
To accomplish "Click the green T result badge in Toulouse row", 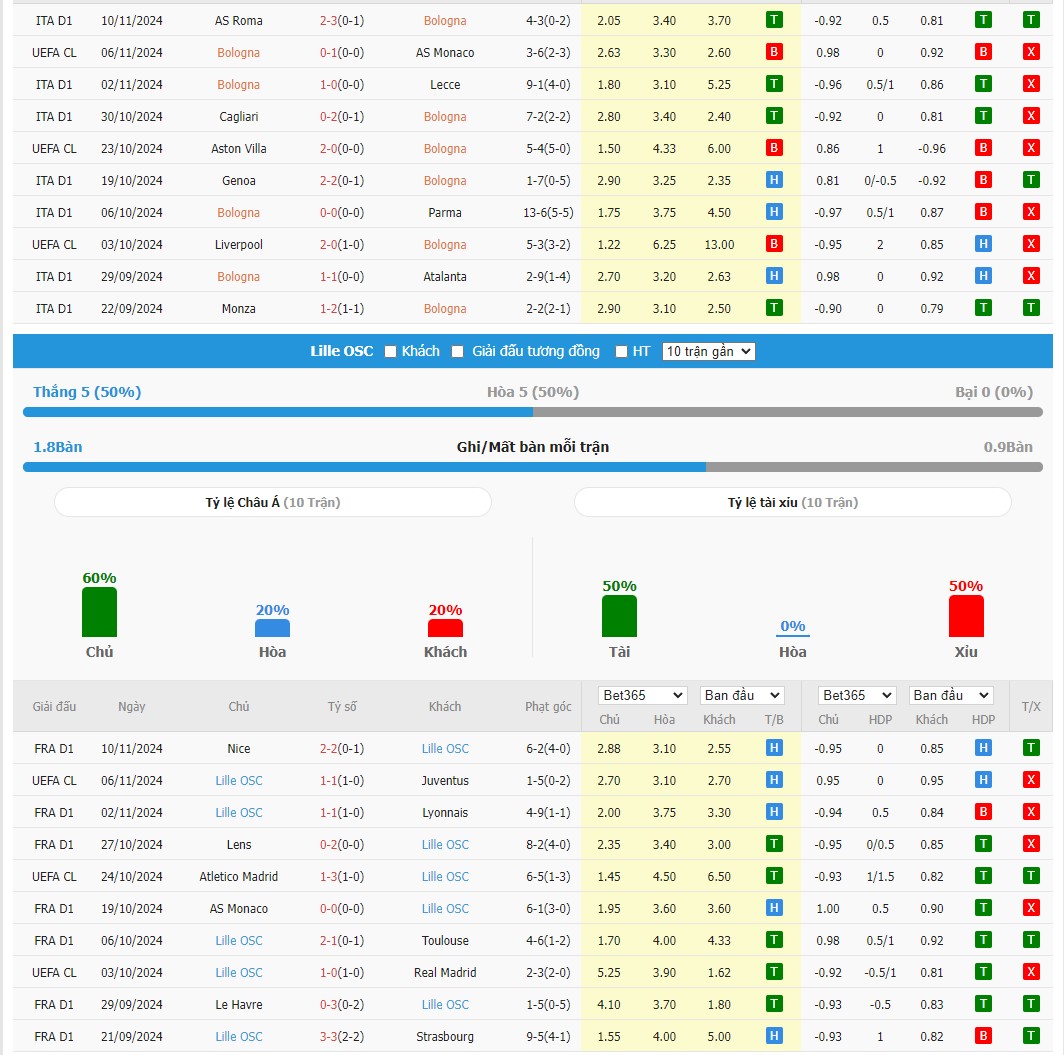I will 774,940.
